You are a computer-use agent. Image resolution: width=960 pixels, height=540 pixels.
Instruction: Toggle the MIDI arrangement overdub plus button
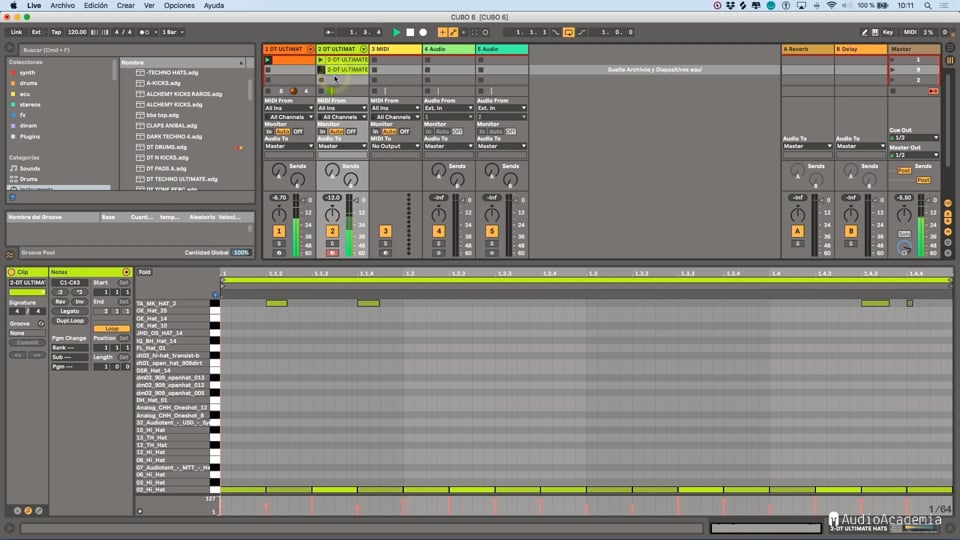442,32
